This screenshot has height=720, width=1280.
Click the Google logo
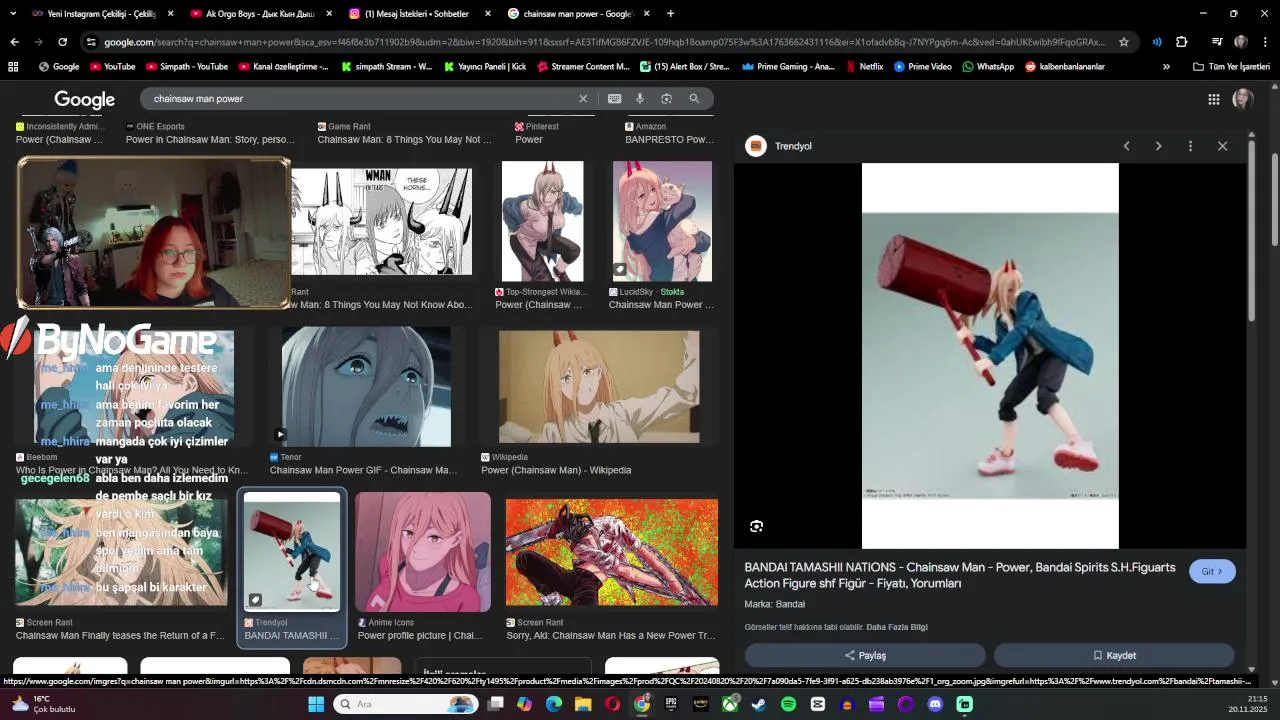tap(84, 99)
